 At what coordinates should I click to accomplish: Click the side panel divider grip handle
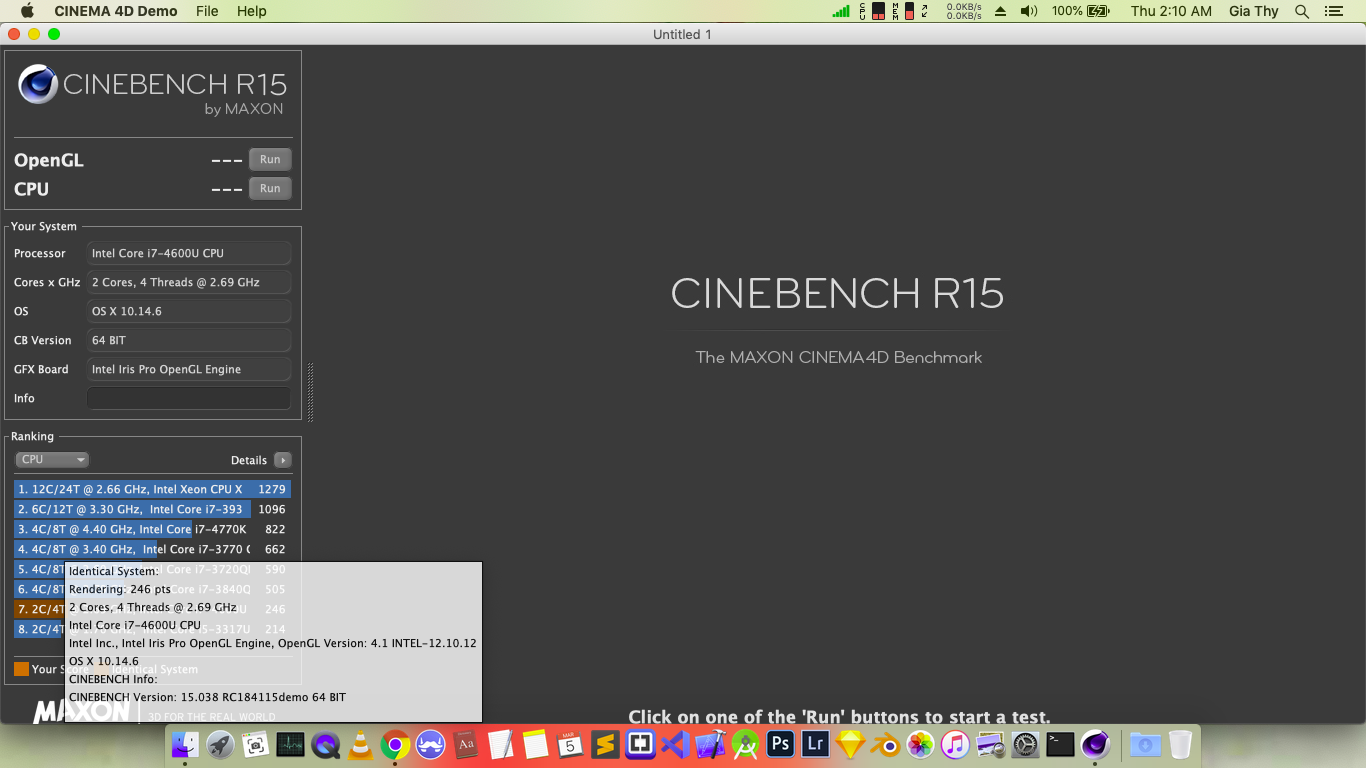click(x=310, y=392)
